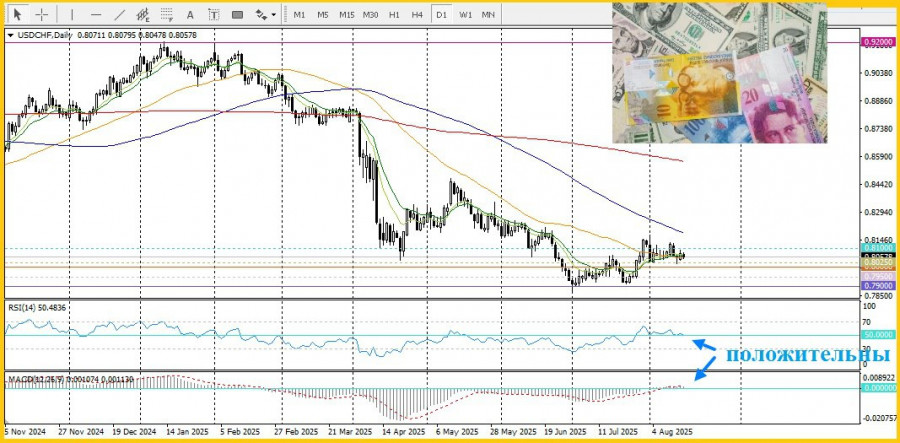Click the 0.8100 price level label
Screen dimensions: 900x443
(x=878, y=248)
